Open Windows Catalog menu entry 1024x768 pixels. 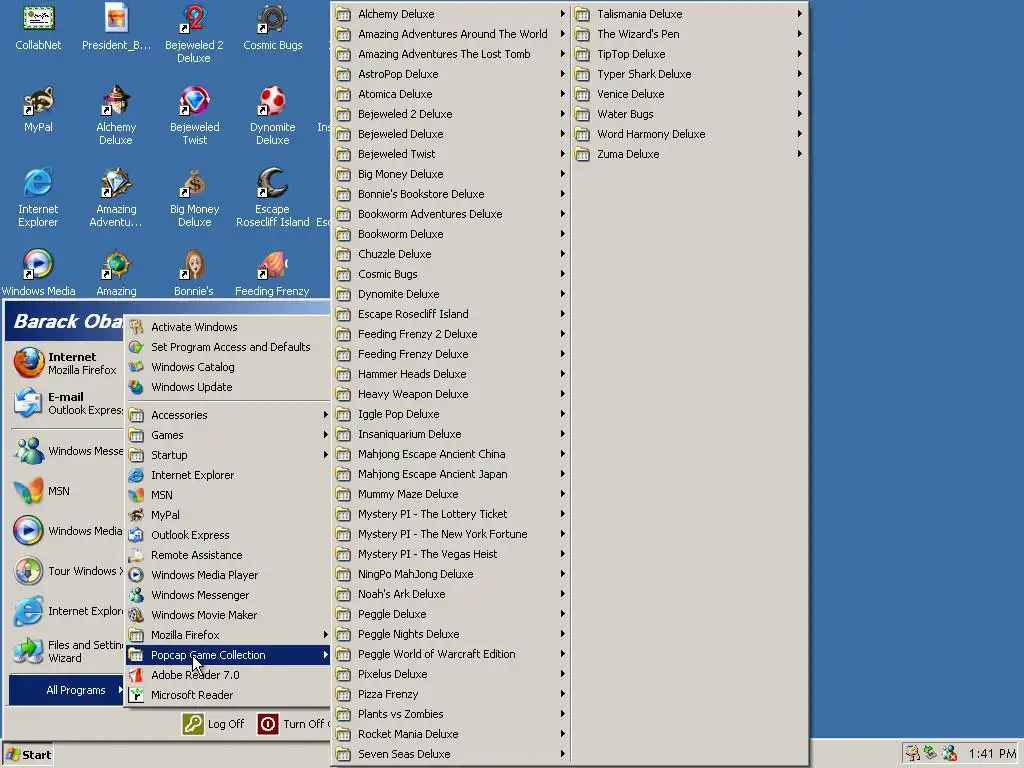pos(228,367)
